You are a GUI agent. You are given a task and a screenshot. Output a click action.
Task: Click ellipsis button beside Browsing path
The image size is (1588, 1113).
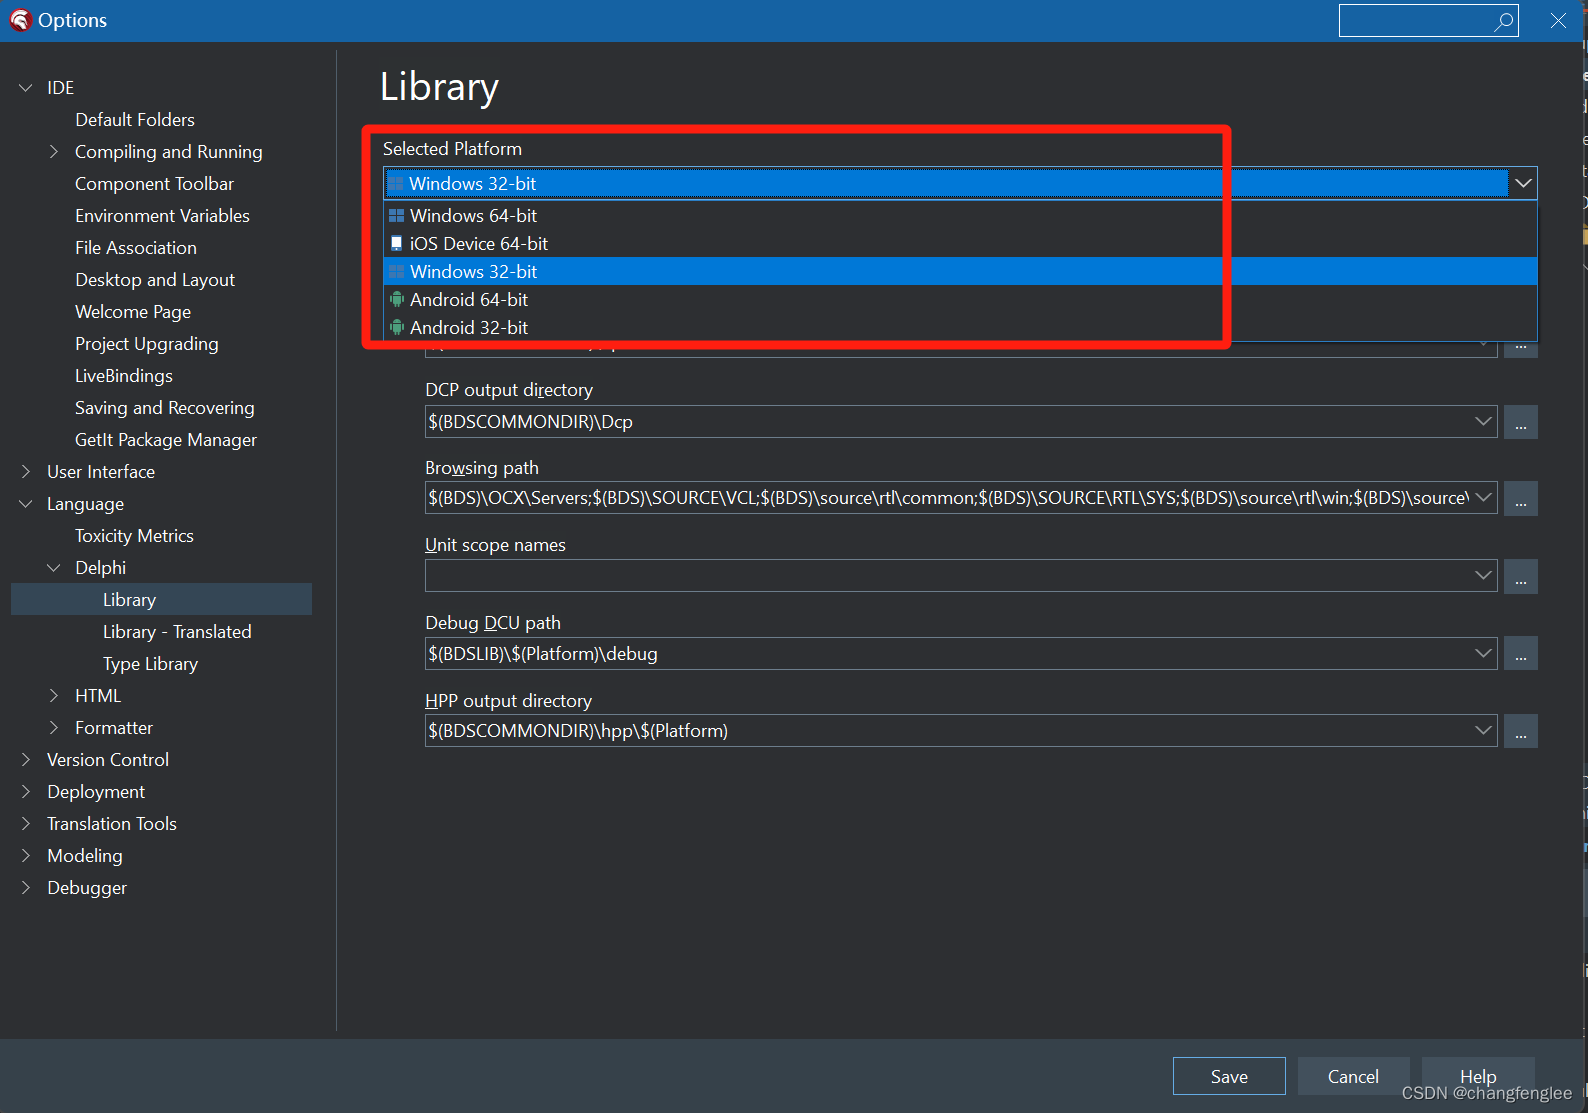(1520, 498)
